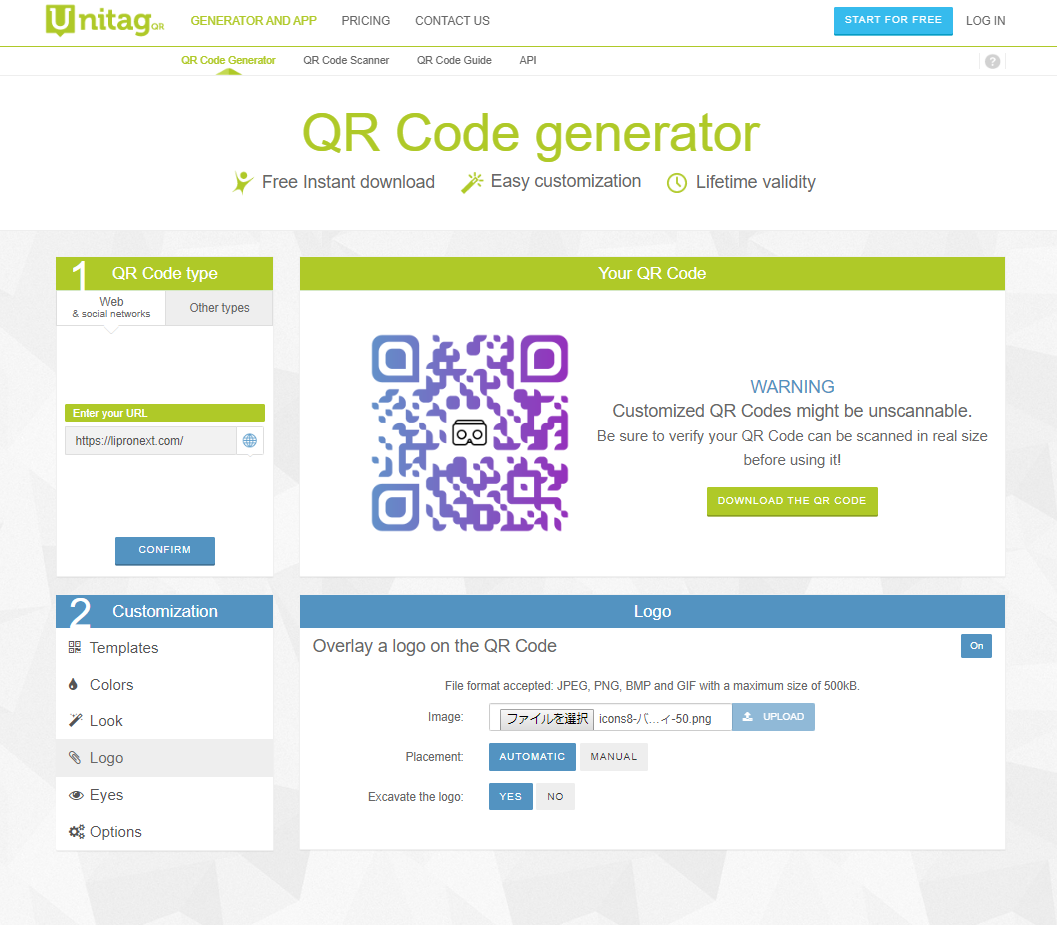Select Automatic placement
This screenshot has width=1057, height=925.
coord(532,756)
